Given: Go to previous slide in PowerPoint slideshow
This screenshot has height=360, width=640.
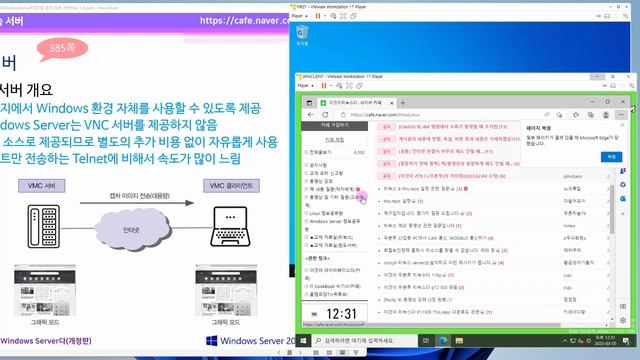Looking at the screenshot, I should [279, 352].
